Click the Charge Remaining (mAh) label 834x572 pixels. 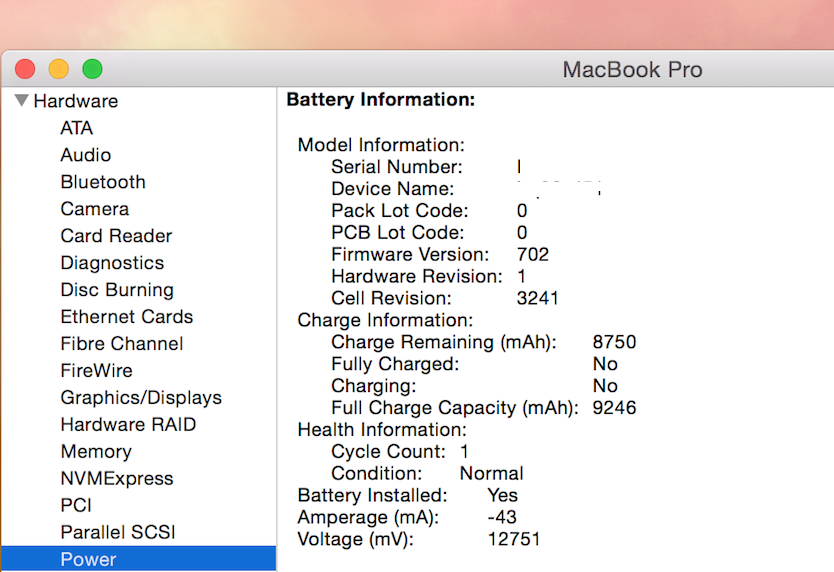click(x=444, y=342)
